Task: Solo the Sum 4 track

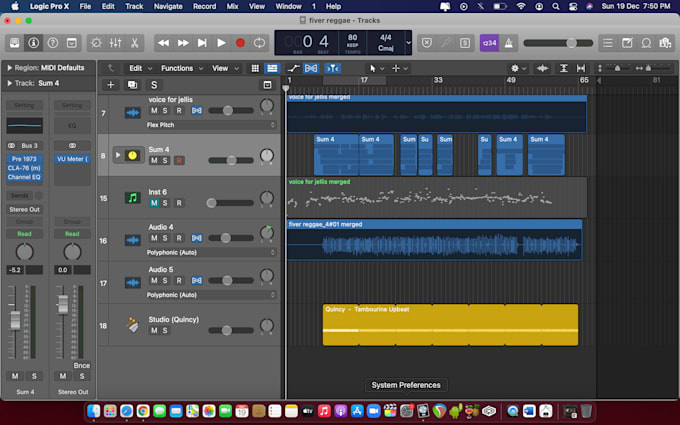Action: 165,160
